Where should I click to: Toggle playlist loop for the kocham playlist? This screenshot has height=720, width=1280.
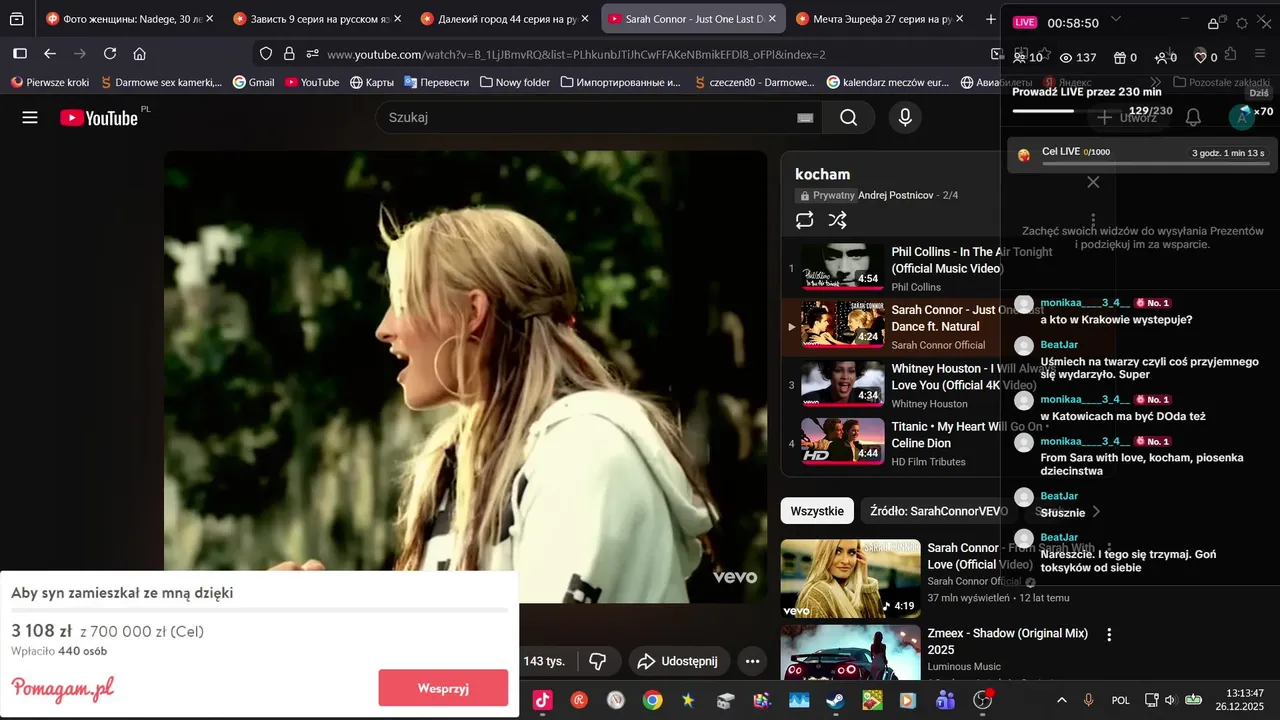click(x=805, y=220)
